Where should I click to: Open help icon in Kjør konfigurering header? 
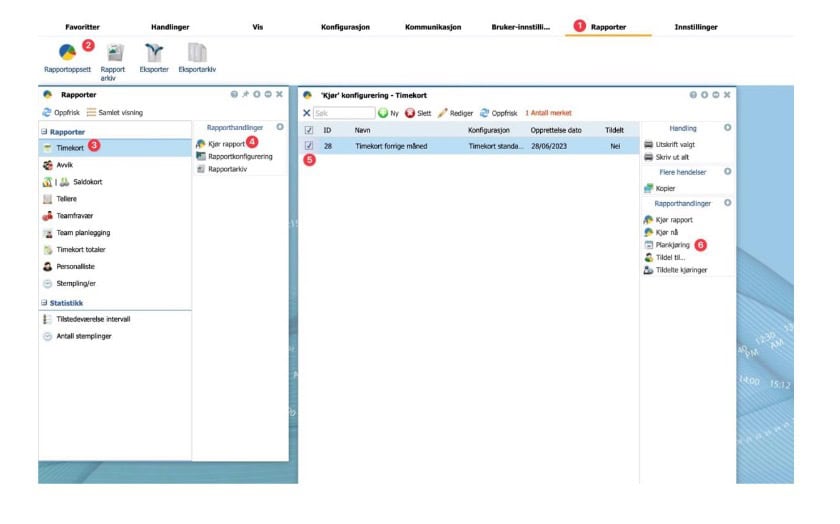click(x=693, y=95)
